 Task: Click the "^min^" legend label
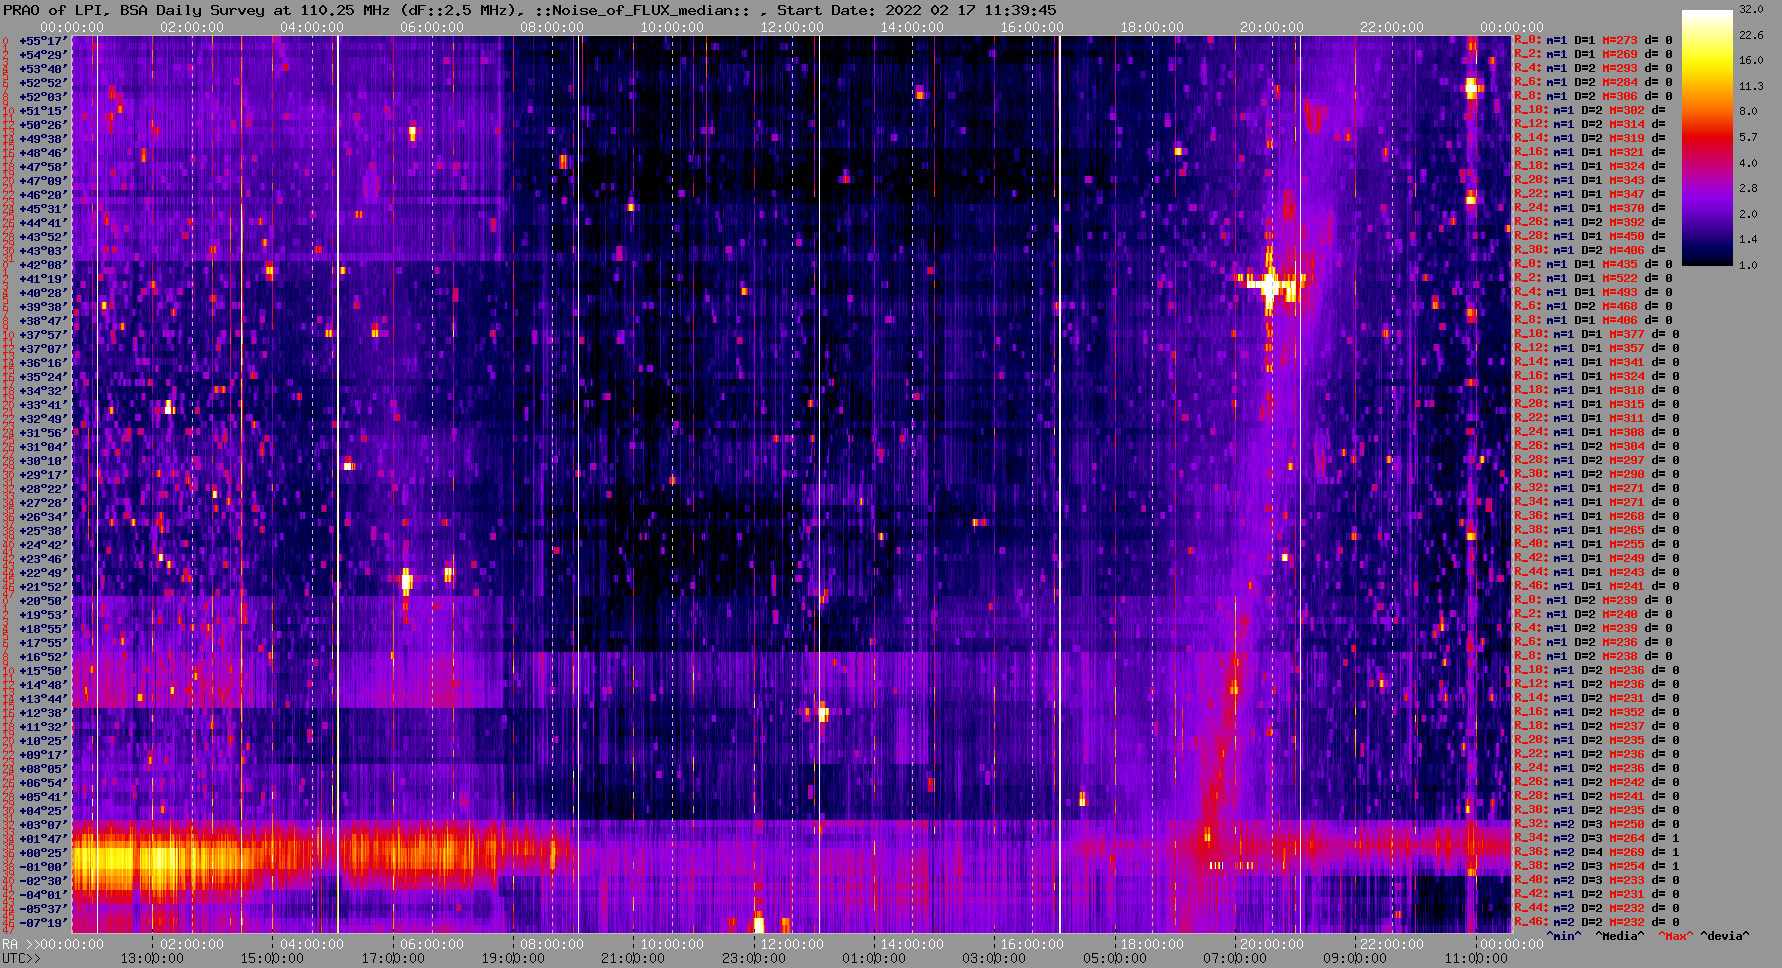[1563, 936]
